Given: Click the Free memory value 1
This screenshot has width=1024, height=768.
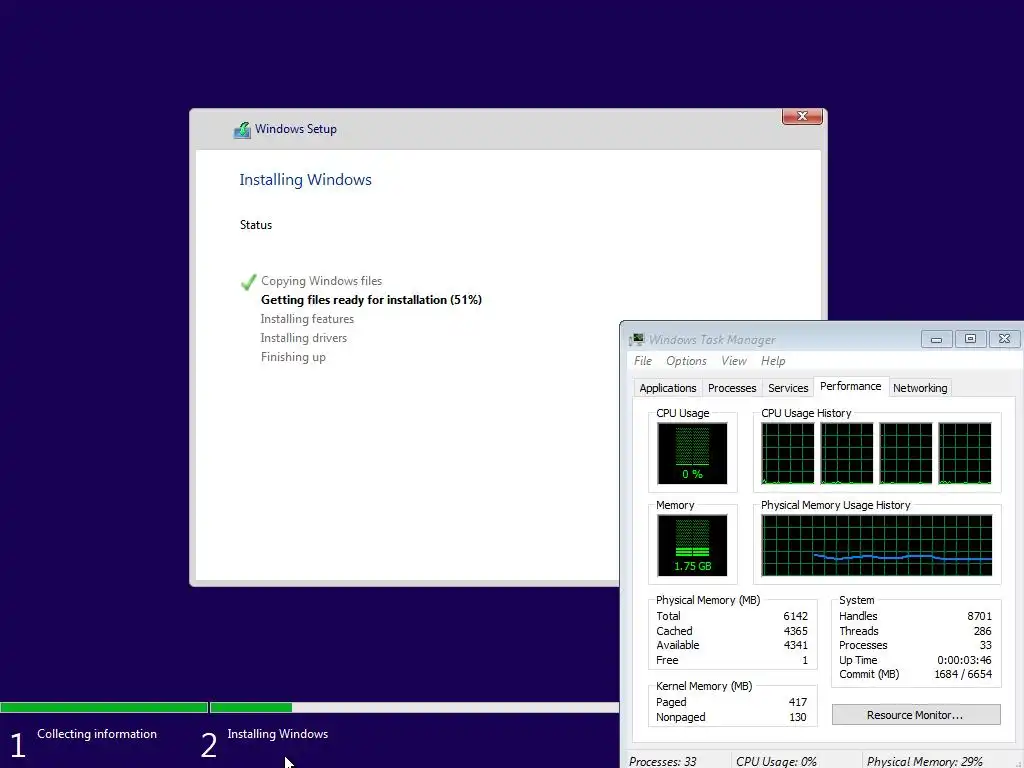Looking at the screenshot, I should click(805, 660).
